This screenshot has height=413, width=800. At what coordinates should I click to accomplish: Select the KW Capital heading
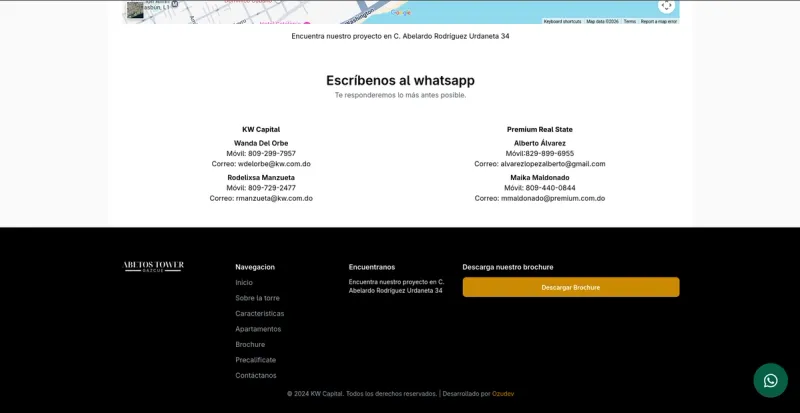[261, 129]
